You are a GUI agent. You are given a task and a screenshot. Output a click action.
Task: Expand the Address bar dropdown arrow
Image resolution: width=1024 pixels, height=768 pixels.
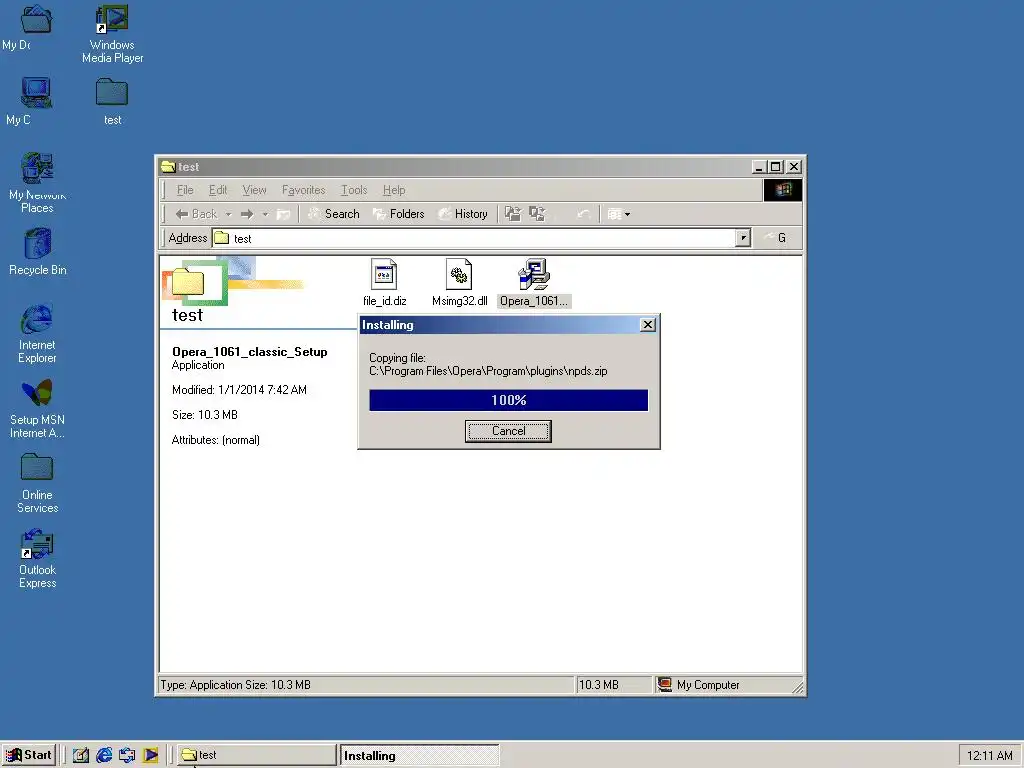pyautogui.click(x=743, y=238)
